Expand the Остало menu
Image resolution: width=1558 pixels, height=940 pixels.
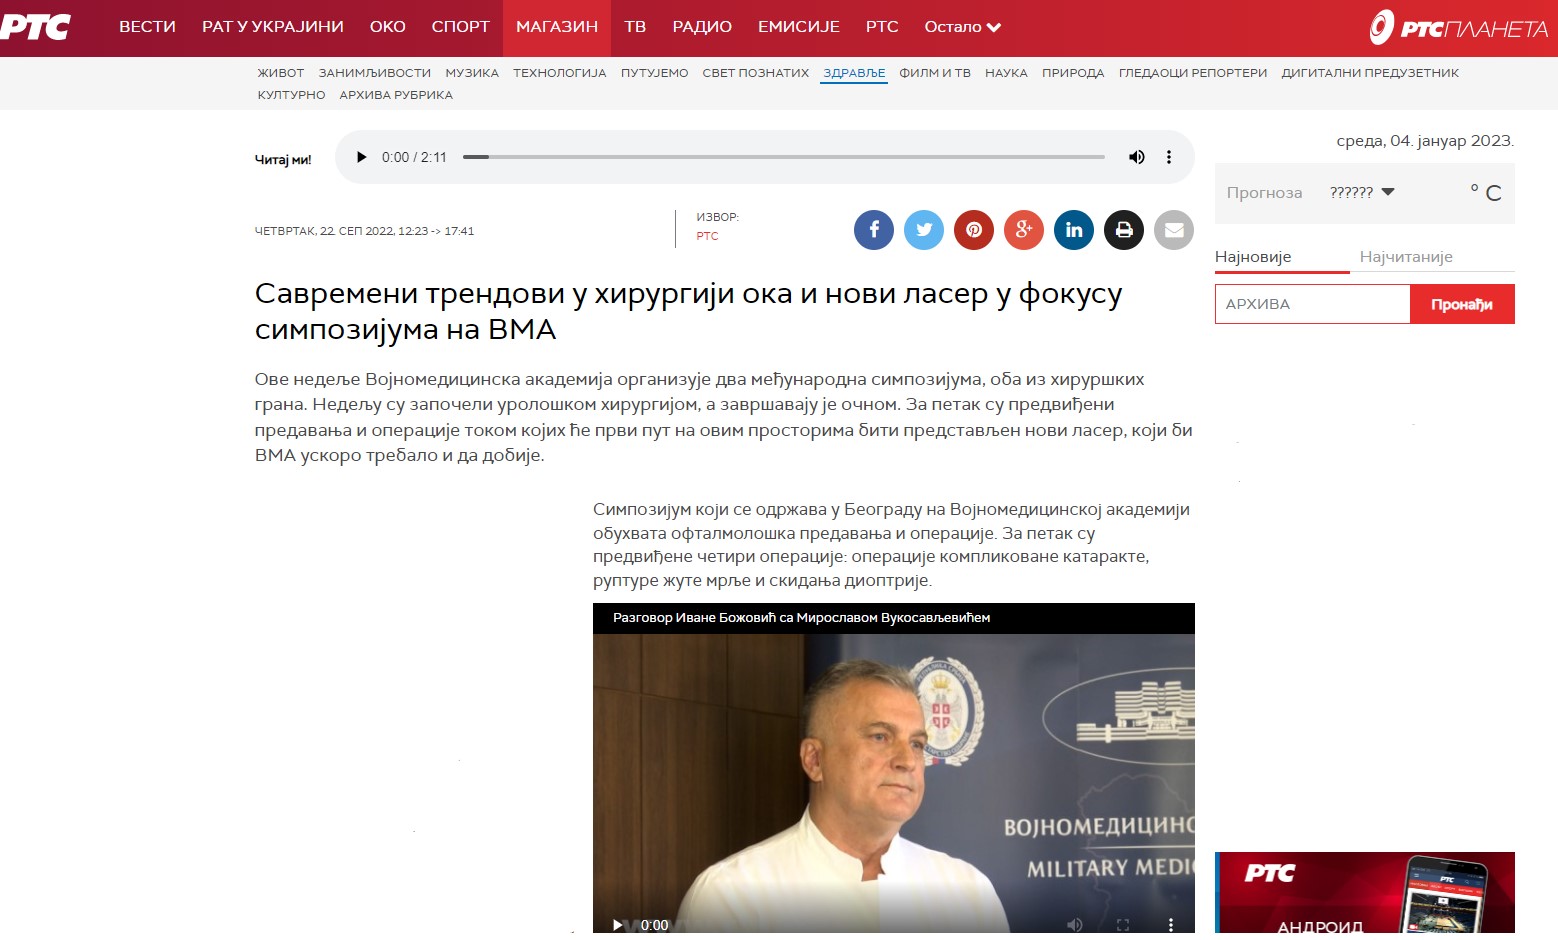963,27
